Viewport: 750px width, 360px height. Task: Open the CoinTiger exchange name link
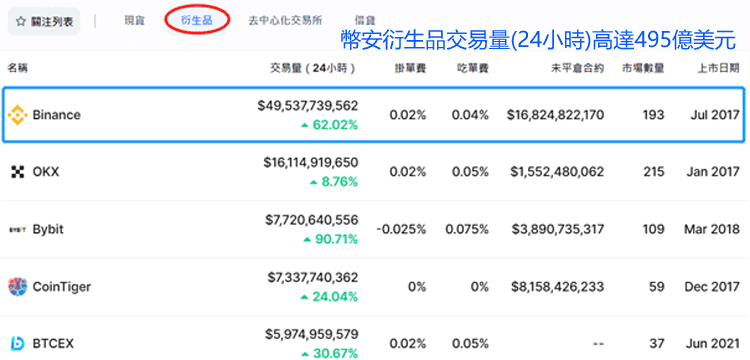pyautogui.click(x=62, y=287)
